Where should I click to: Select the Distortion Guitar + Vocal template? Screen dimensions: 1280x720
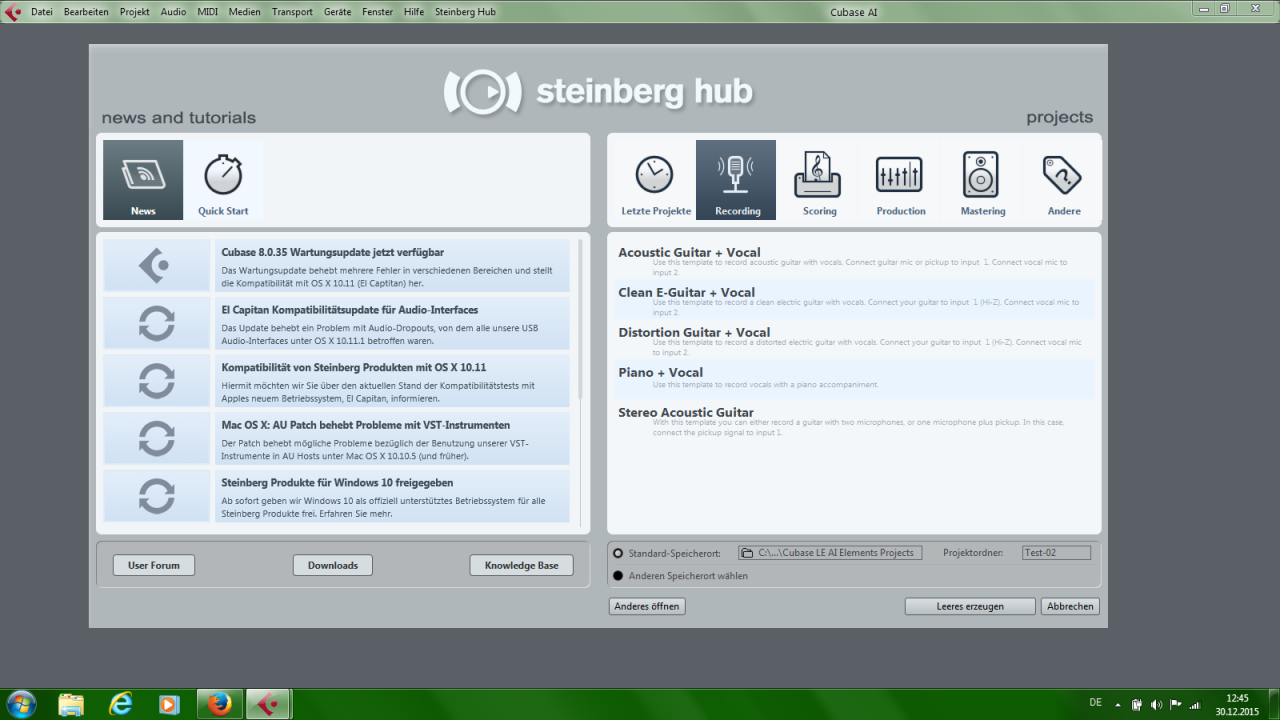pyautogui.click(x=854, y=338)
